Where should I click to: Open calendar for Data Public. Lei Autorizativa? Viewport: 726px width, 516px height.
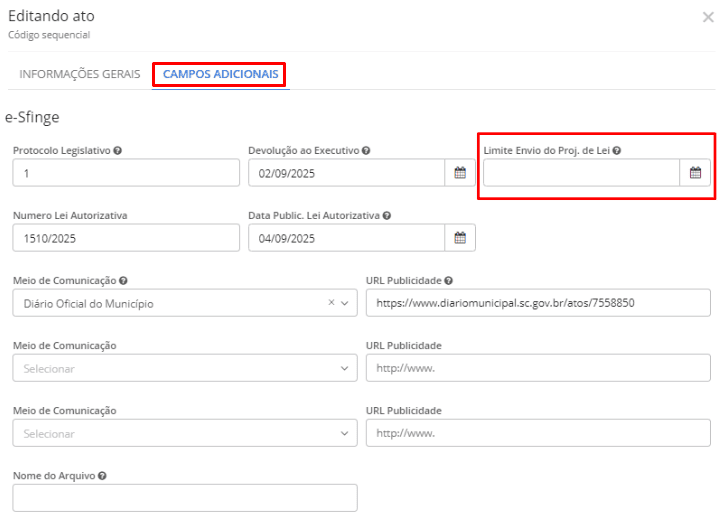(460, 238)
